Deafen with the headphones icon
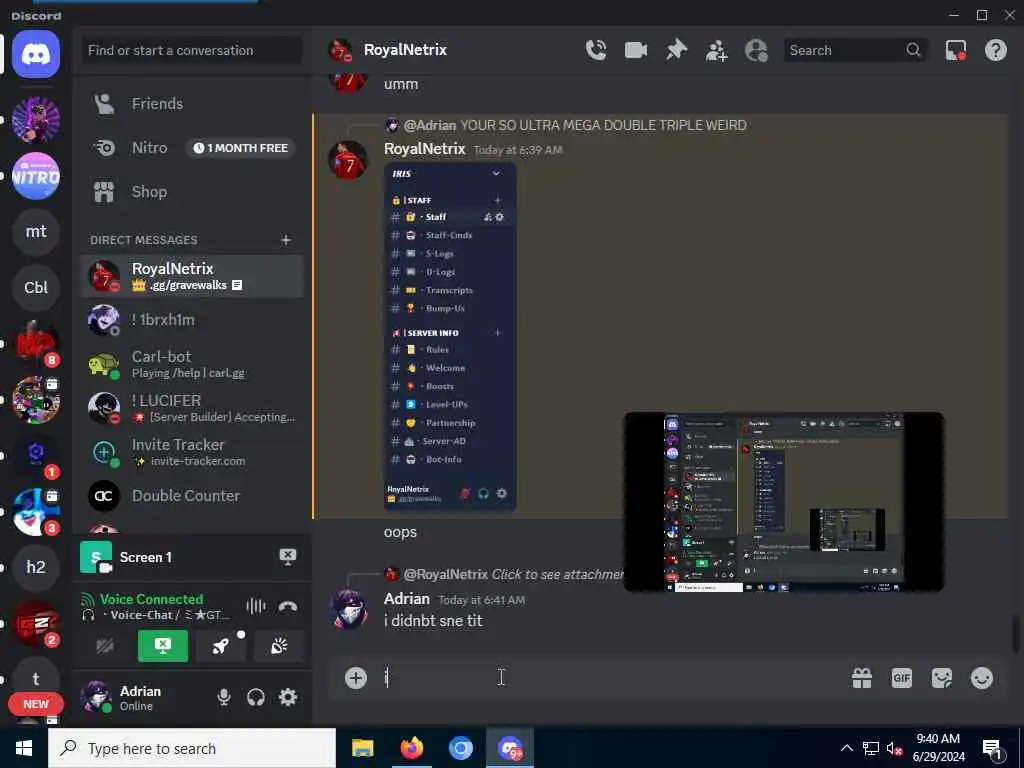This screenshot has height=768, width=1024. coord(256,697)
